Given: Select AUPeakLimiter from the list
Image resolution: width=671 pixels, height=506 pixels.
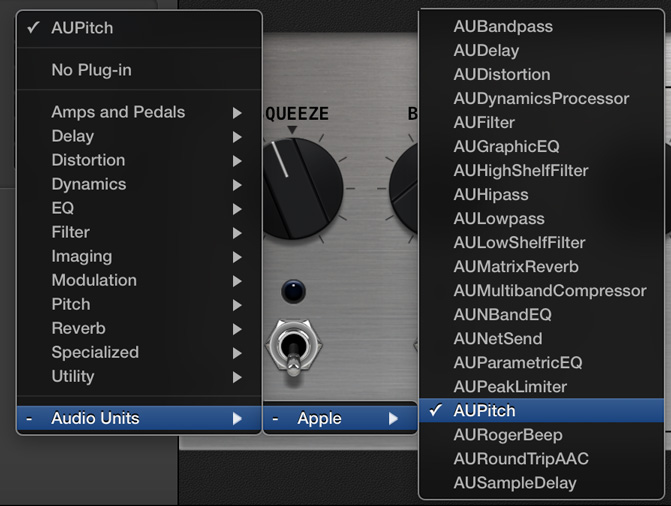Looking at the screenshot, I should [541, 387].
